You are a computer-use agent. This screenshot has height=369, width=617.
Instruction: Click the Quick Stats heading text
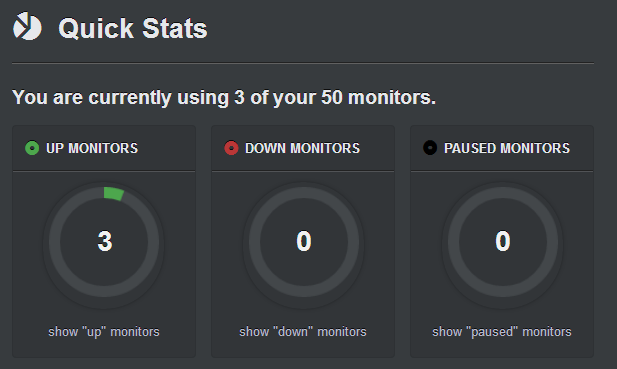click(x=133, y=28)
